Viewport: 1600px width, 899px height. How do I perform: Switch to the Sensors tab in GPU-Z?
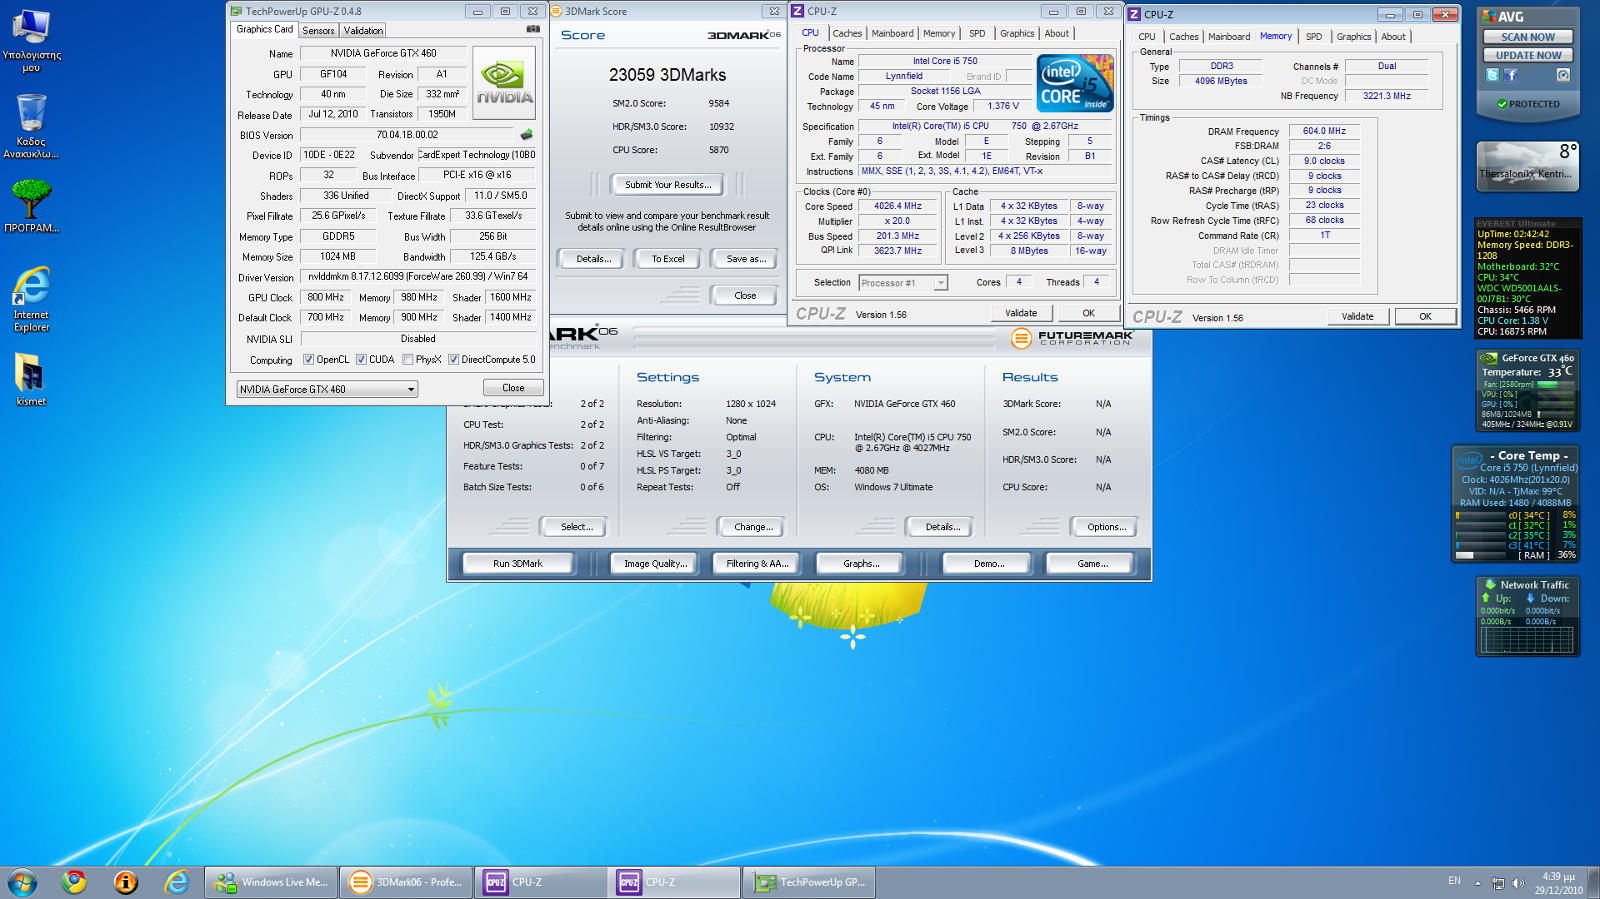pos(319,30)
